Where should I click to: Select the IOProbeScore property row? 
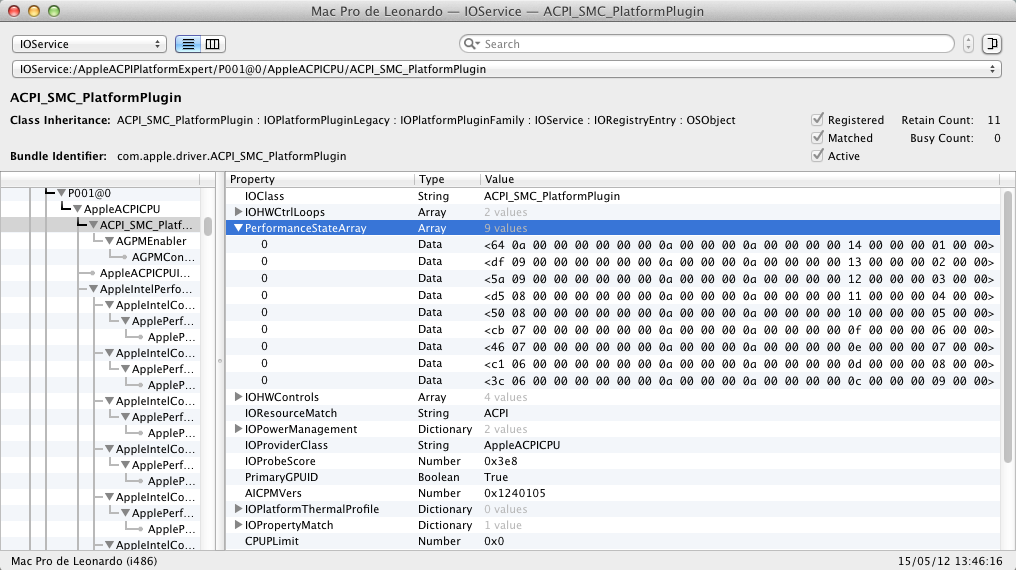612,461
